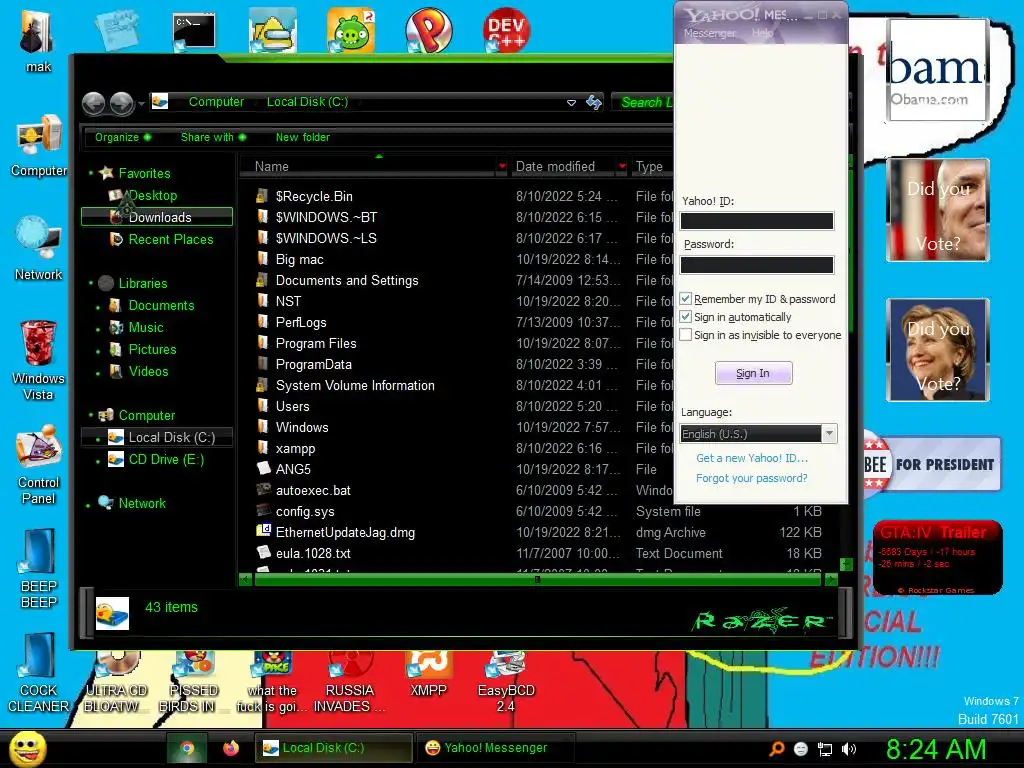The image size is (1024, 768).
Task: Open the Language dropdown in Yahoo Messenger
Action: [829, 434]
